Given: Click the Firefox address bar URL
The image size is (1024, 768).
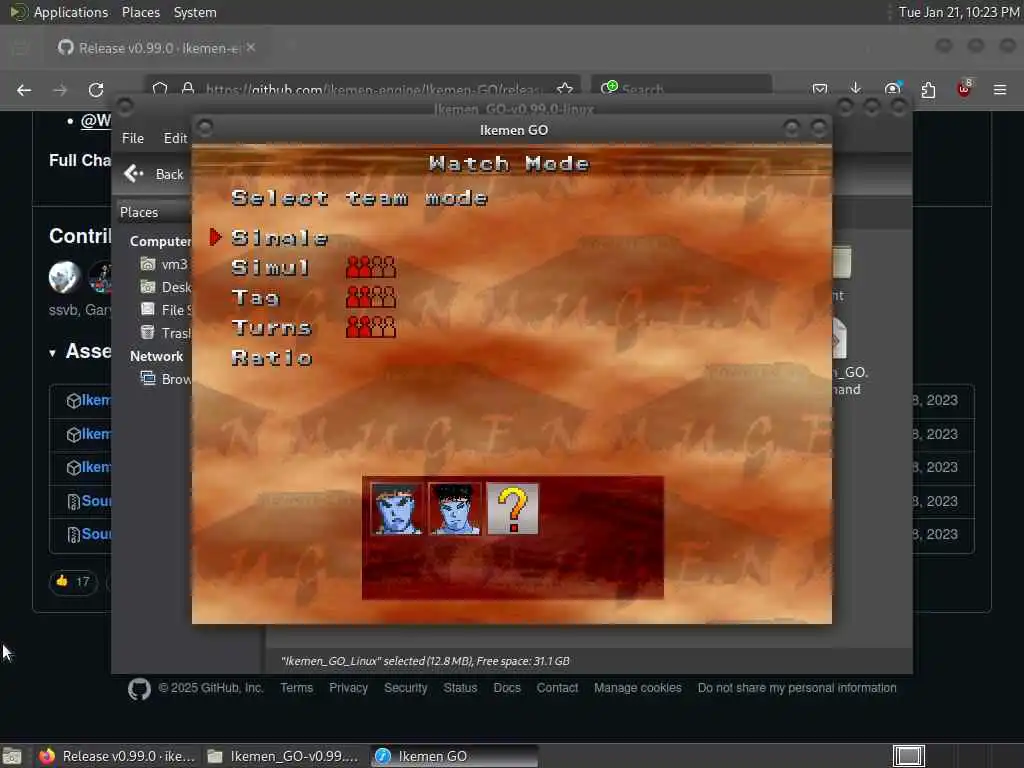Looking at the screenshot, I should pos(372,89).
